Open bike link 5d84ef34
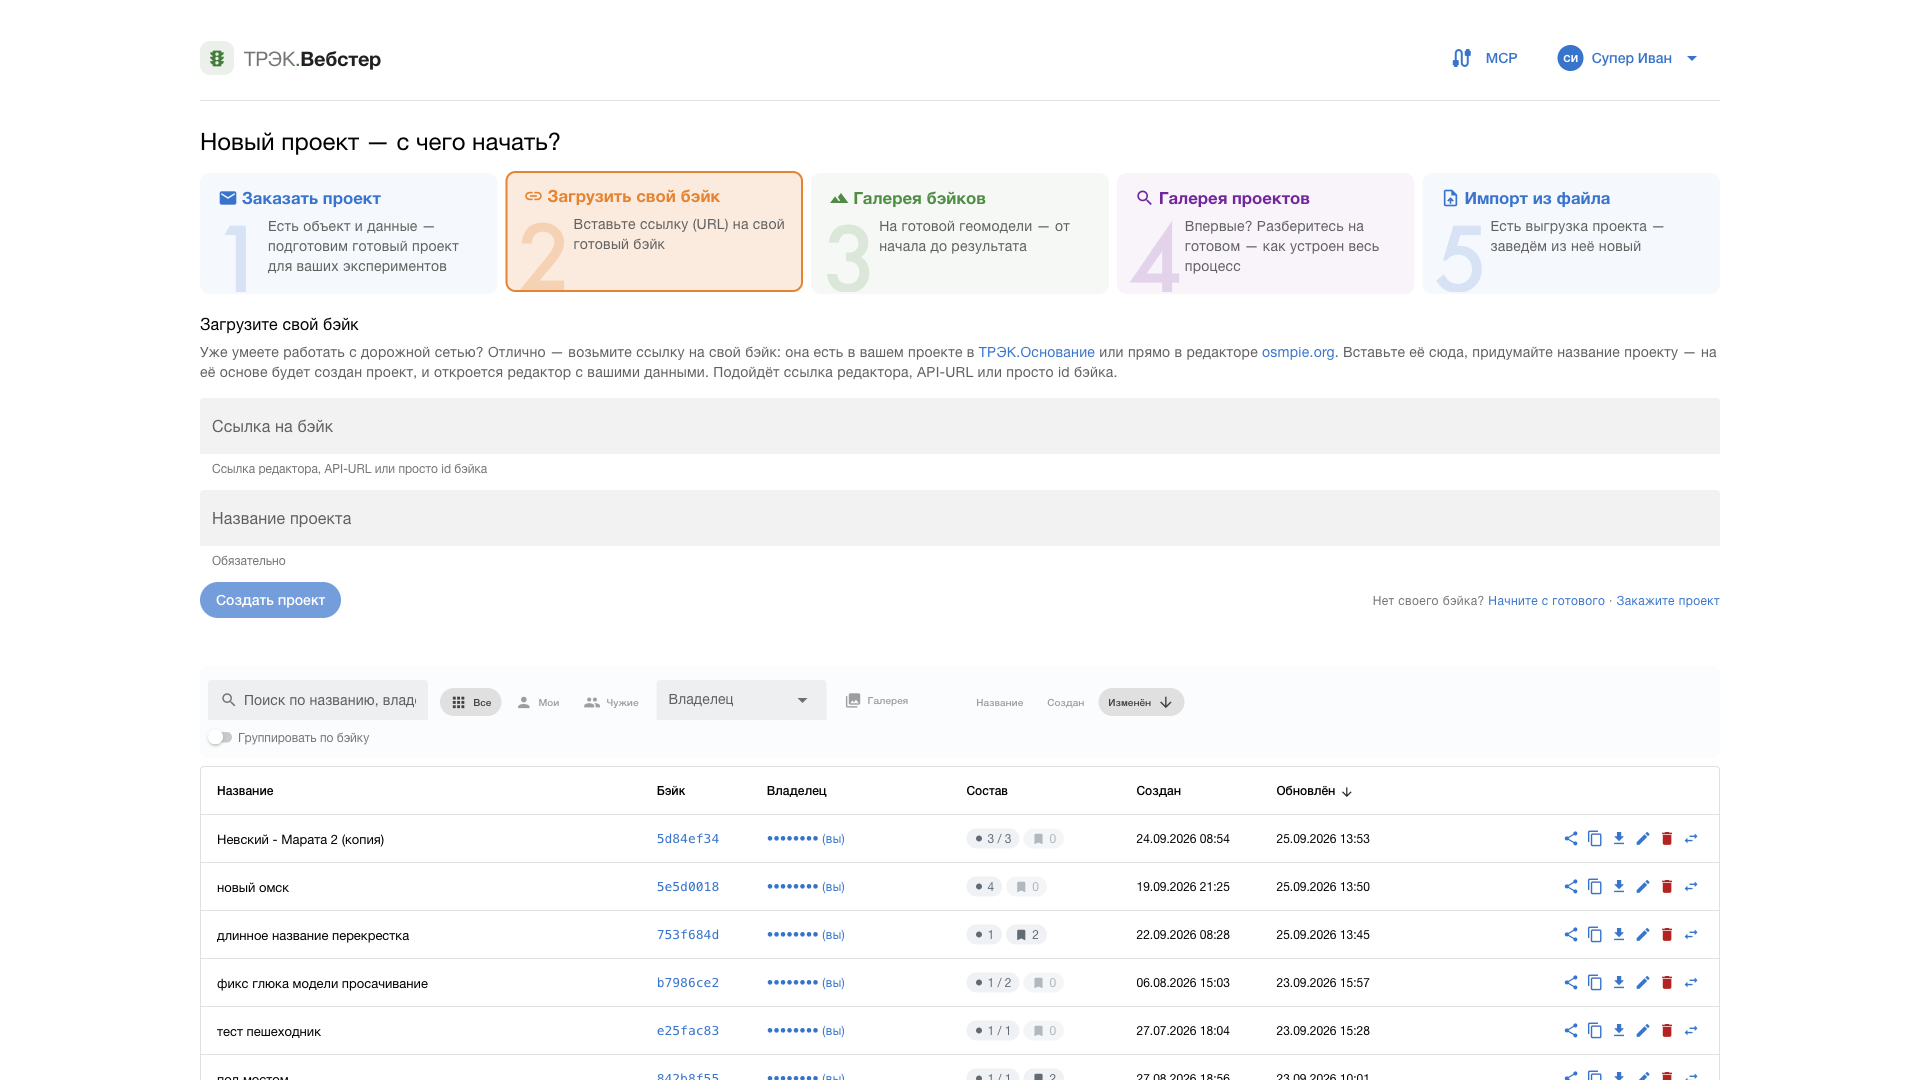 coord(688,839)
